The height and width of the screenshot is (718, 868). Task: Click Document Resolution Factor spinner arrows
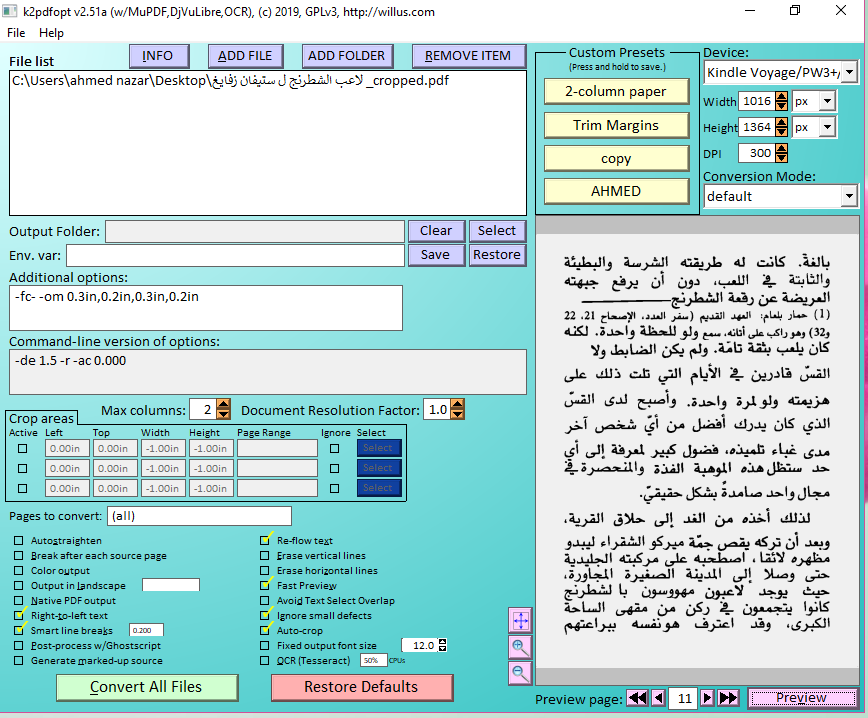pyautogui.click(x=457, y=410)
